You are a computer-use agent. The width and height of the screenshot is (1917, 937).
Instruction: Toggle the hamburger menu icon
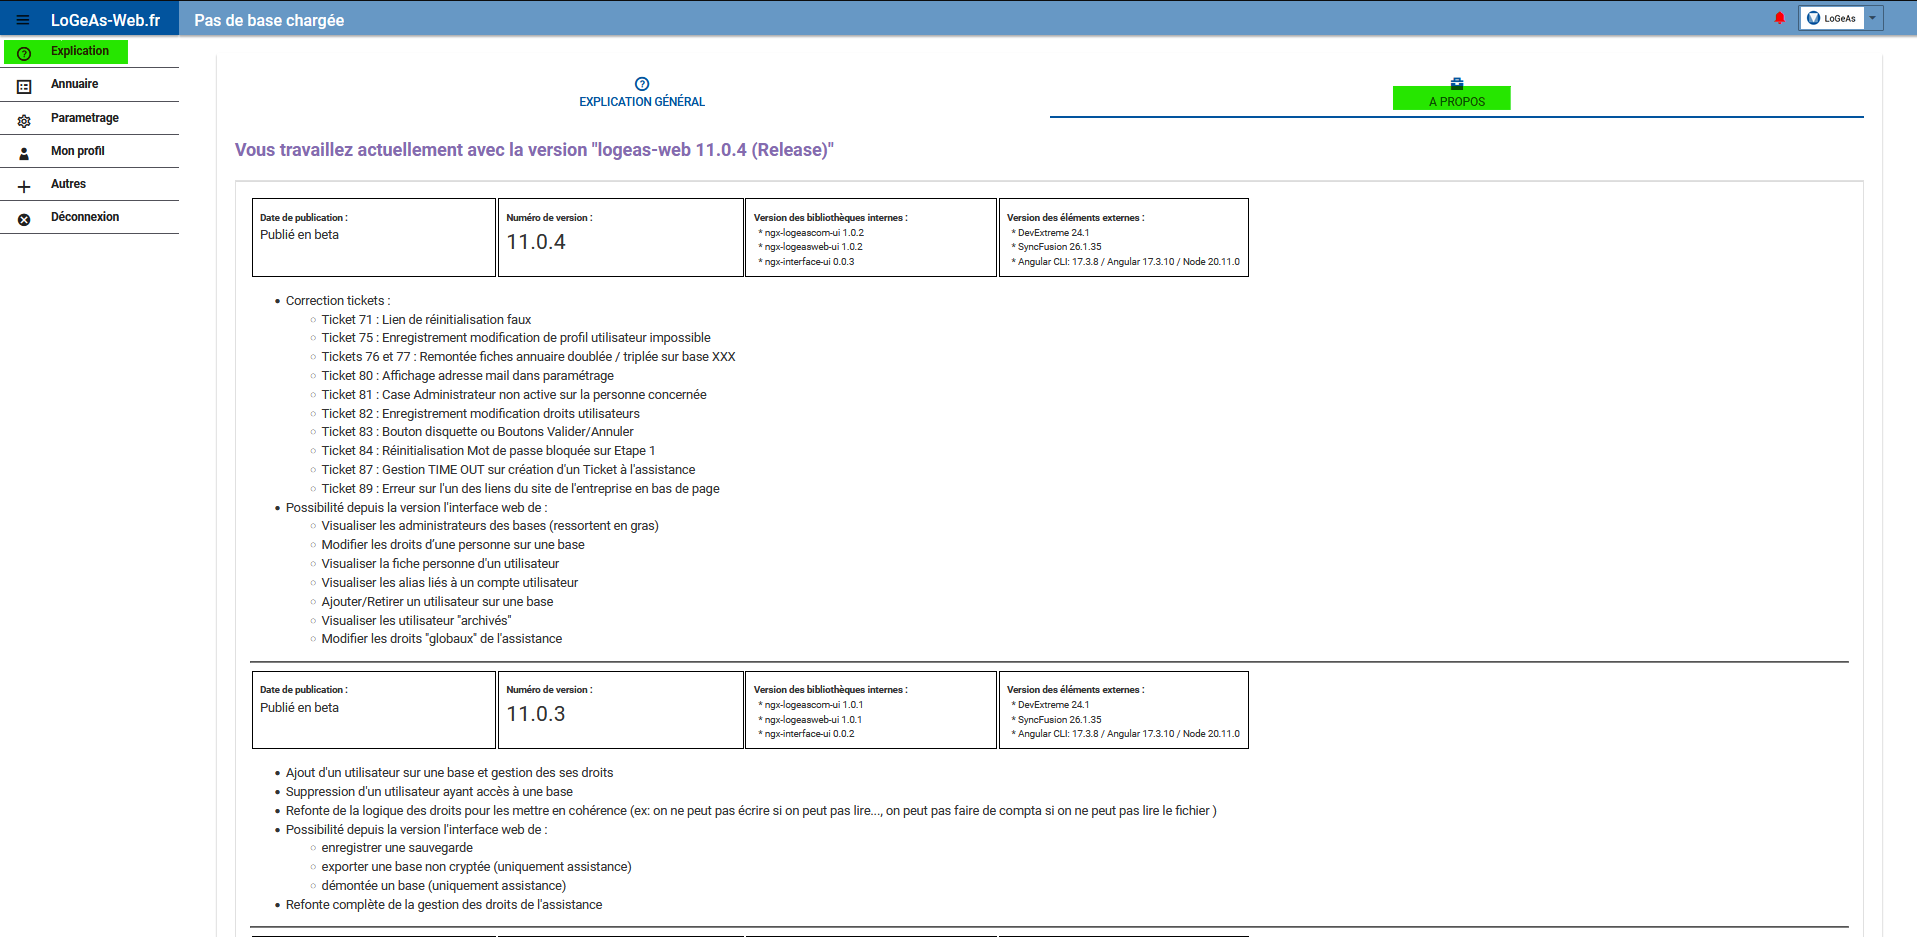23,20
